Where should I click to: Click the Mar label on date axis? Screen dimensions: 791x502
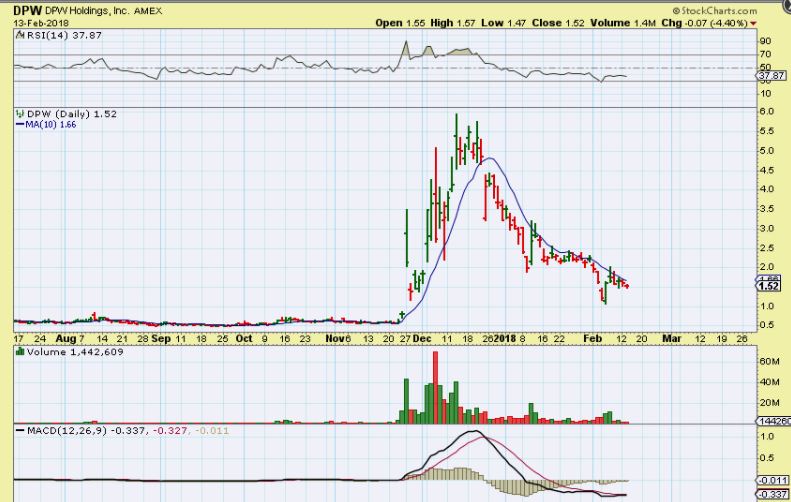tap(671, 339)
